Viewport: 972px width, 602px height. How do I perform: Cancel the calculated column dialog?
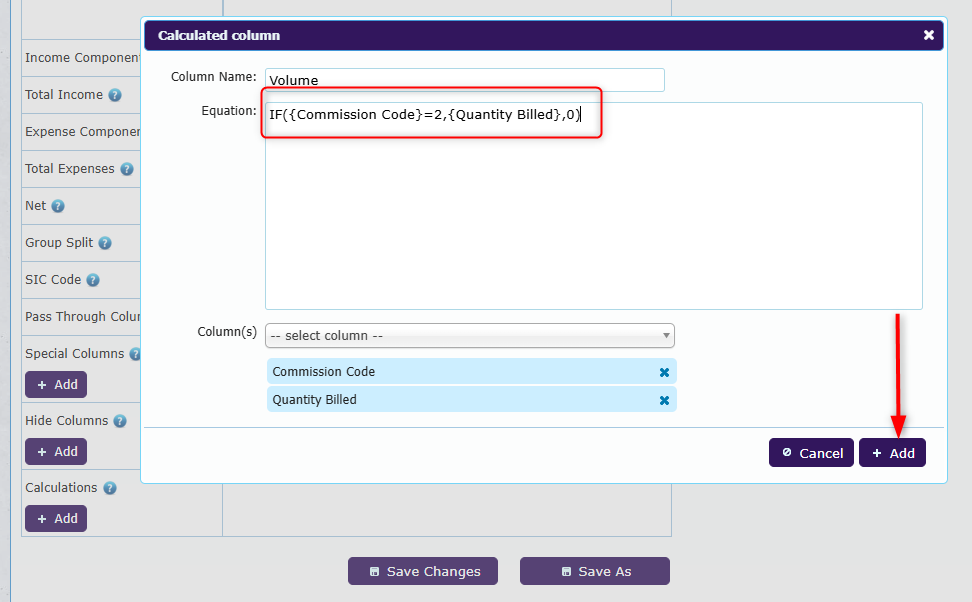point(811,453)
